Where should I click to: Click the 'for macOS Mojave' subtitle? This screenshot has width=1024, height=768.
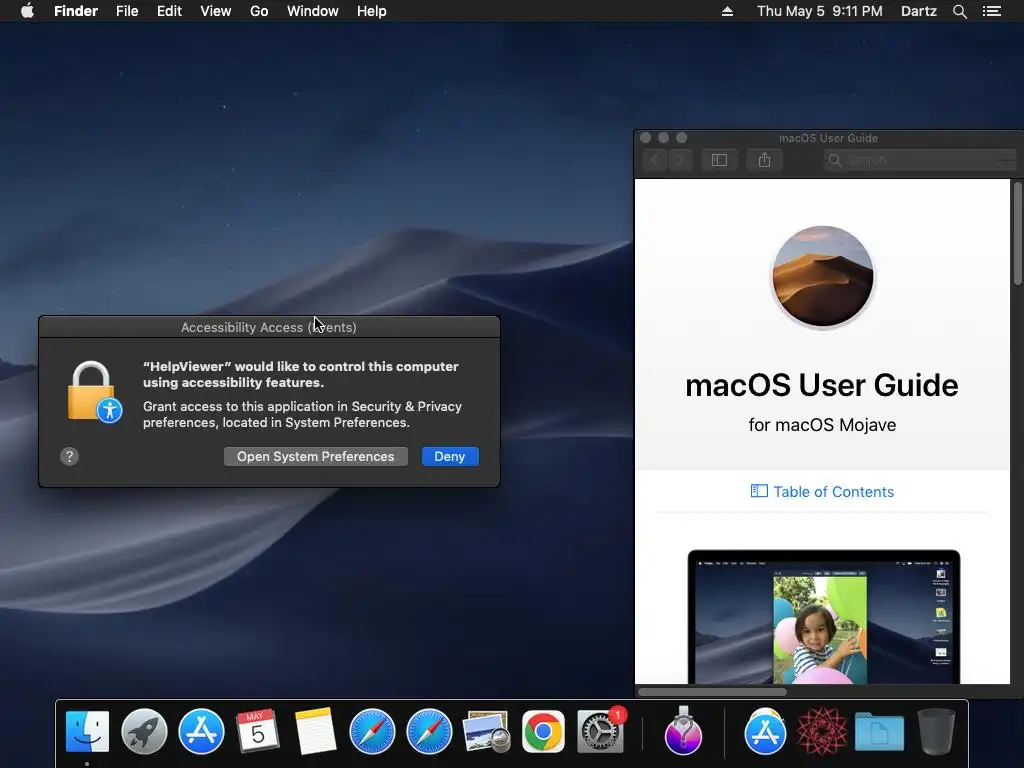click(x=822, y=425)
